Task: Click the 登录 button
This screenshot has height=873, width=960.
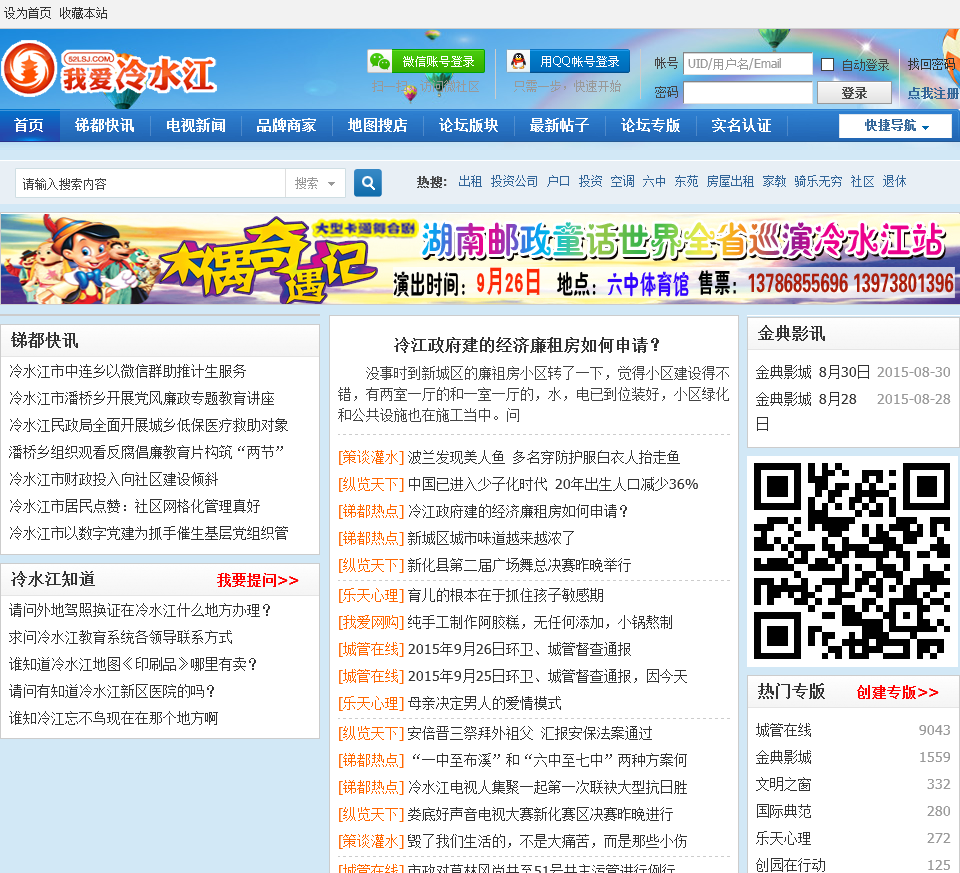Action: [854, 93]
